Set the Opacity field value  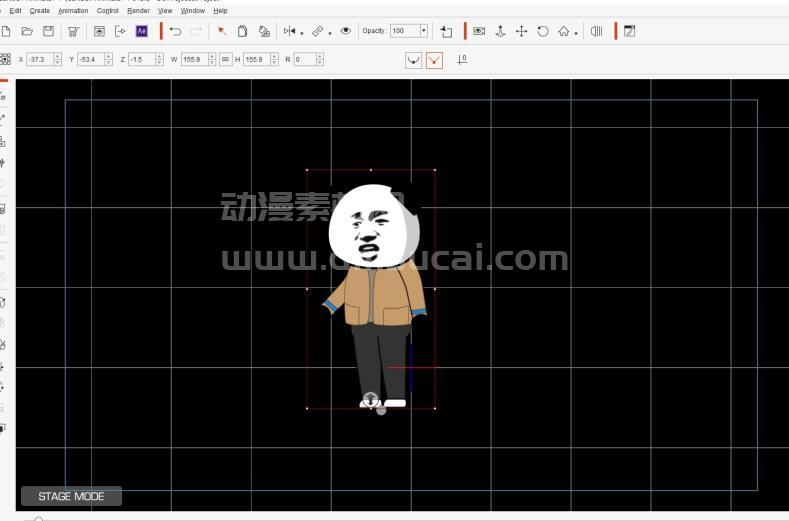pos(405,31)
